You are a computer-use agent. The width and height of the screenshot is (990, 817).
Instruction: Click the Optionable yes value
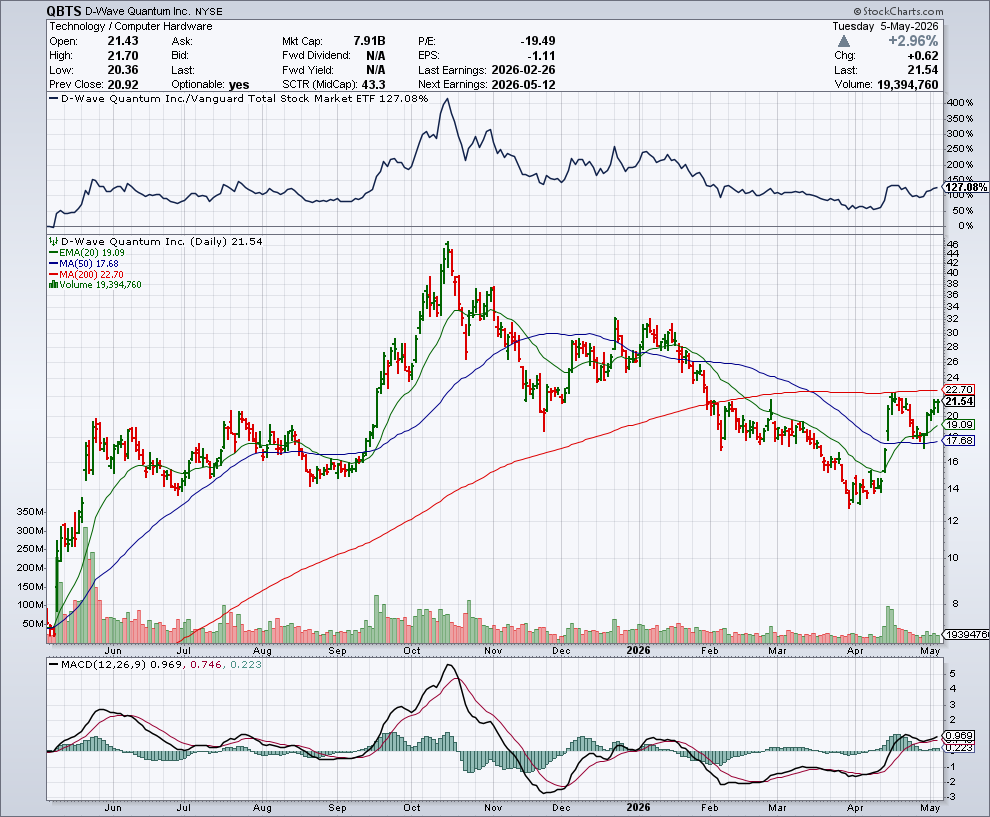click(239, 85)
